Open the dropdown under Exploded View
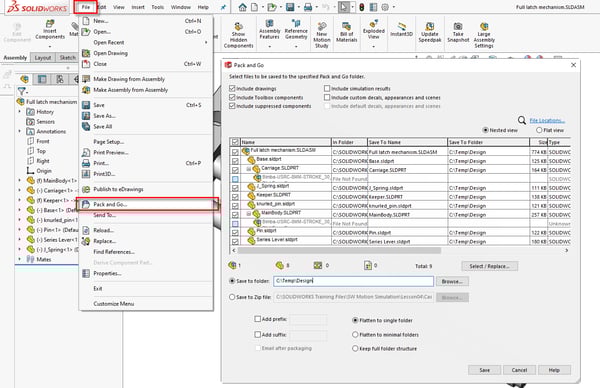This screenshot has height=388, width=600. click(x=373, y=46)
